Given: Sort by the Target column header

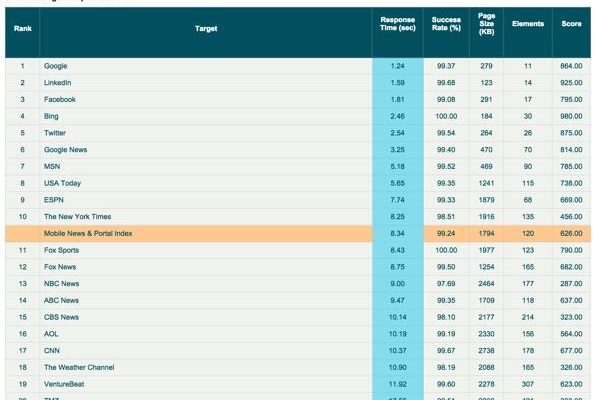Looking at the screenshot, I should pos(205,29).
